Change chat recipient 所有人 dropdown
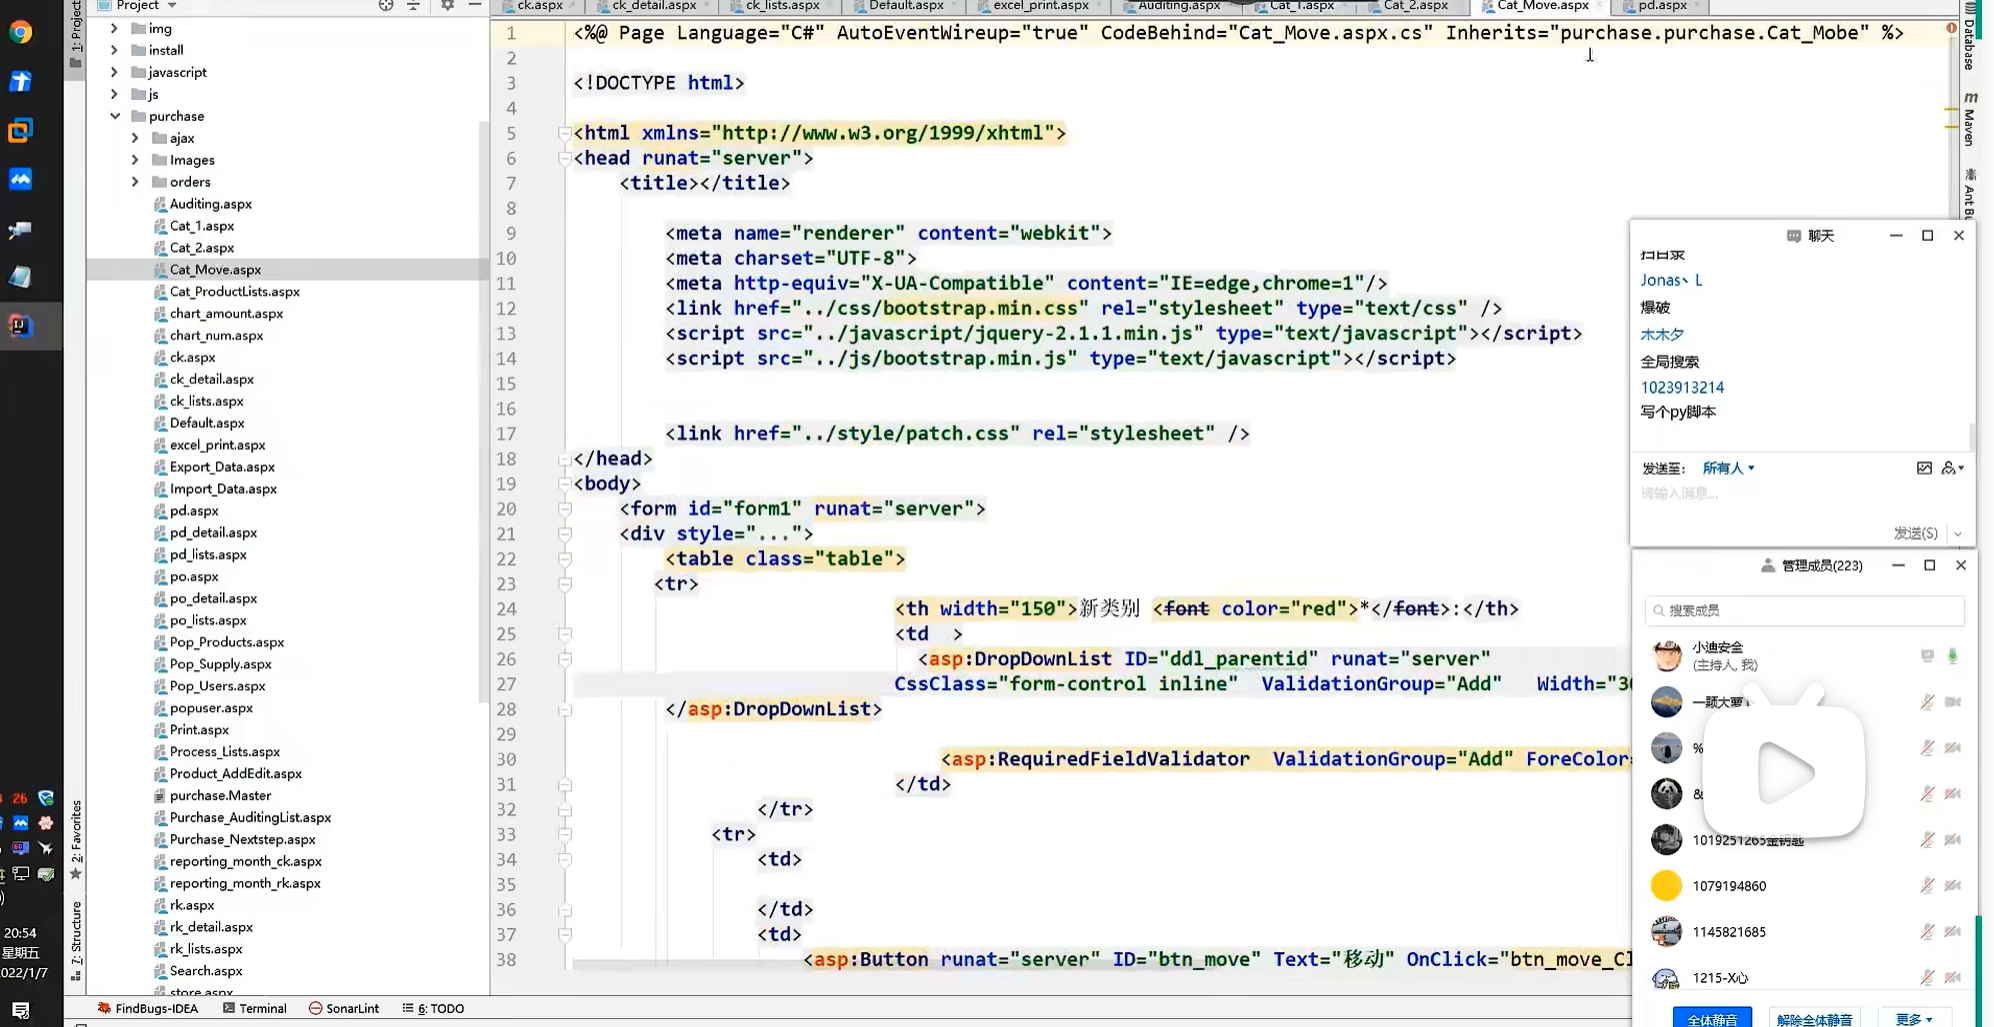1994x1027 pixels. [1728, 468]
